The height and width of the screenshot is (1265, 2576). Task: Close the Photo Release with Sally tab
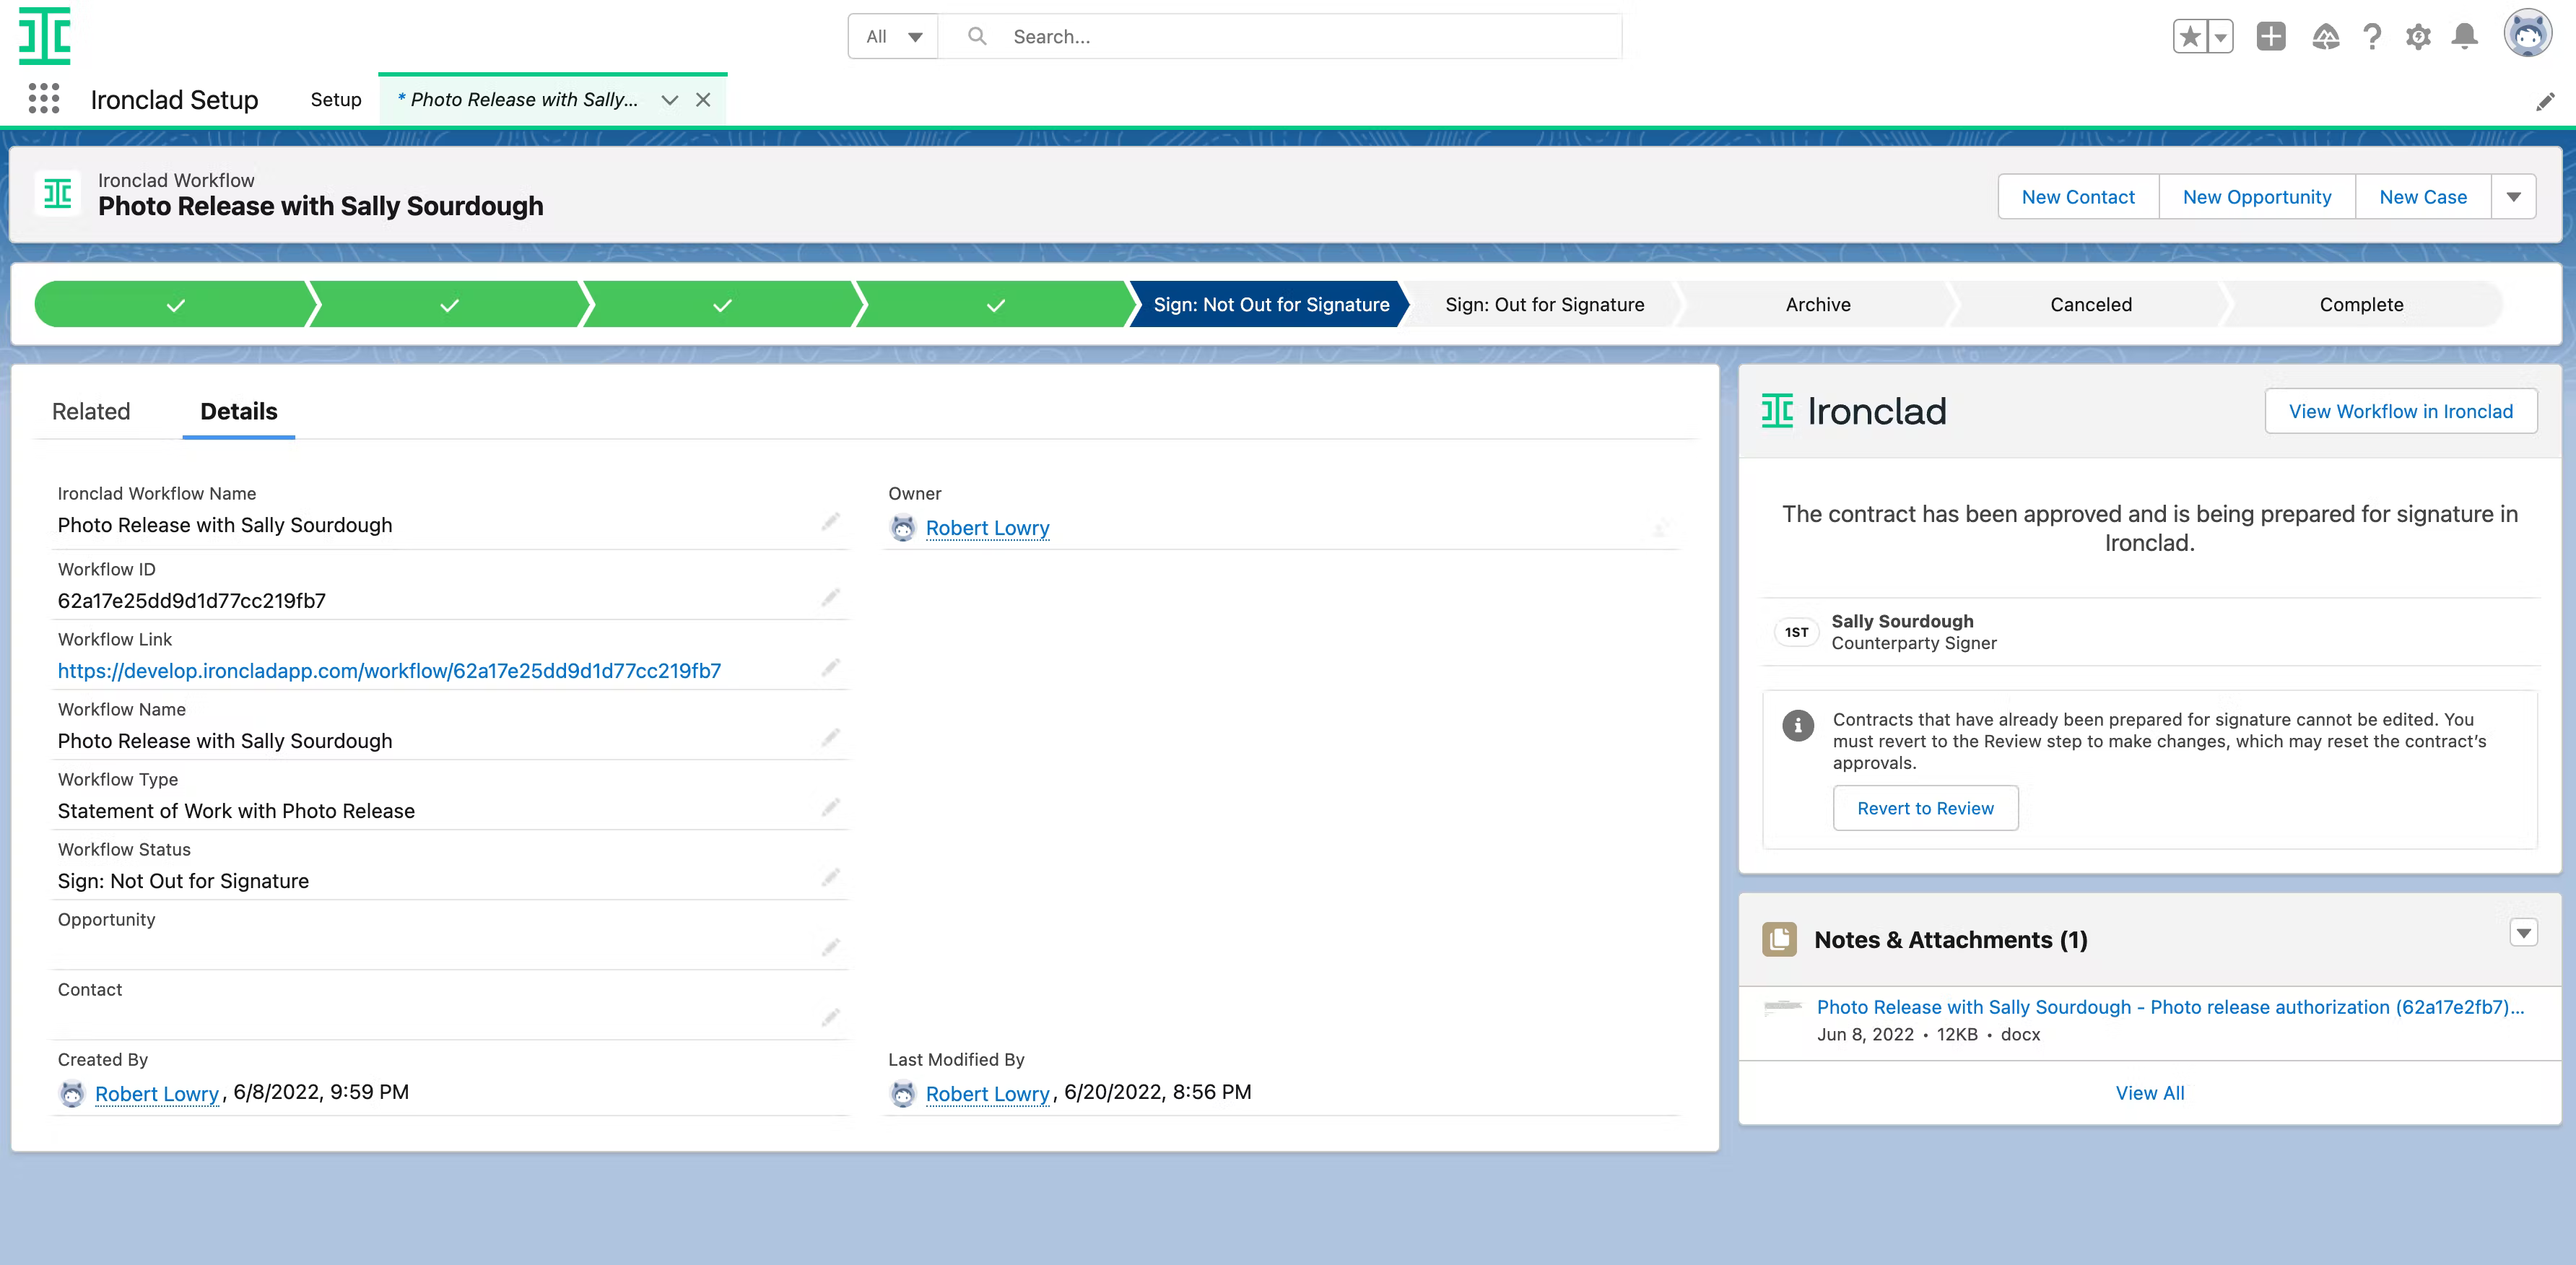point(703,99)
